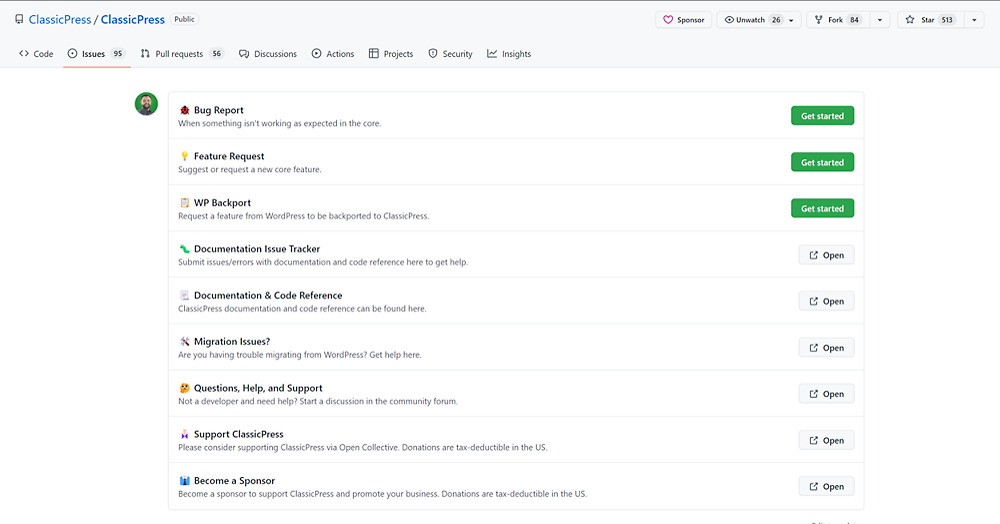Click the Issues count badge 95
The width and height of the screenshot is (1000, 524).
(x=117, y=54)
